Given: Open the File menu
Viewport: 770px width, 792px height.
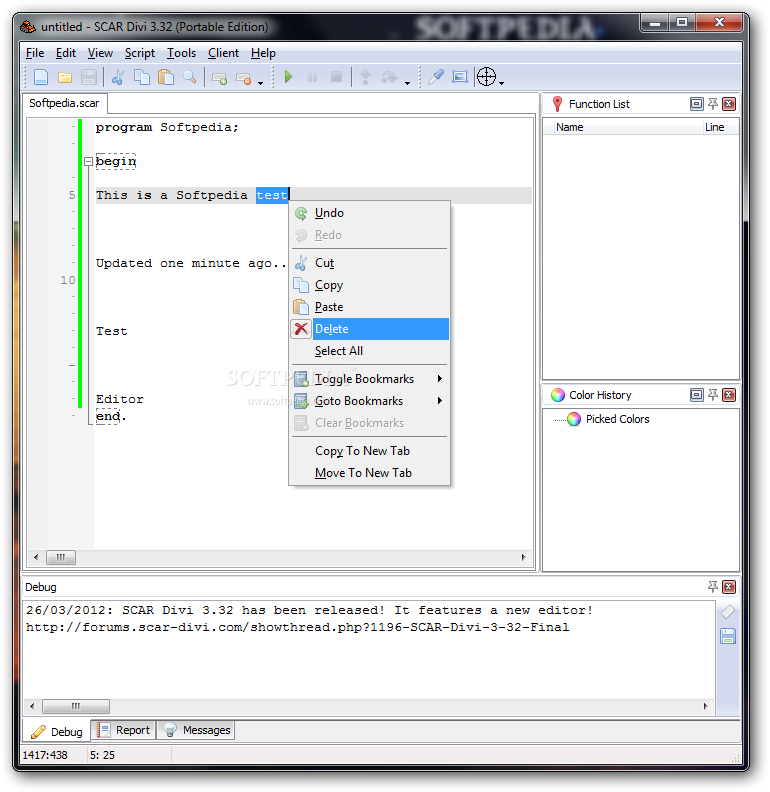Looking at the screenshot, I should (35, 53).
